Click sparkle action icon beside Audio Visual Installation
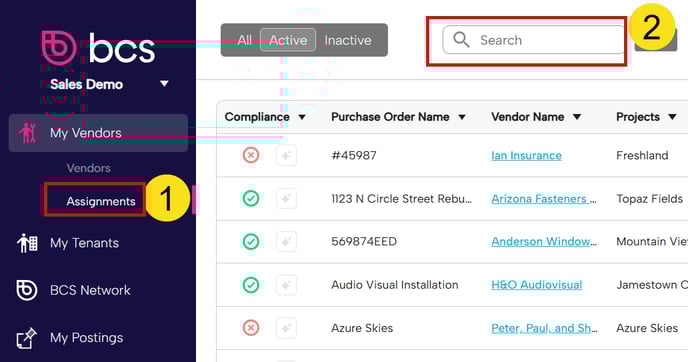Viewport: 688px width, 362px height. [x=287, y=285]
